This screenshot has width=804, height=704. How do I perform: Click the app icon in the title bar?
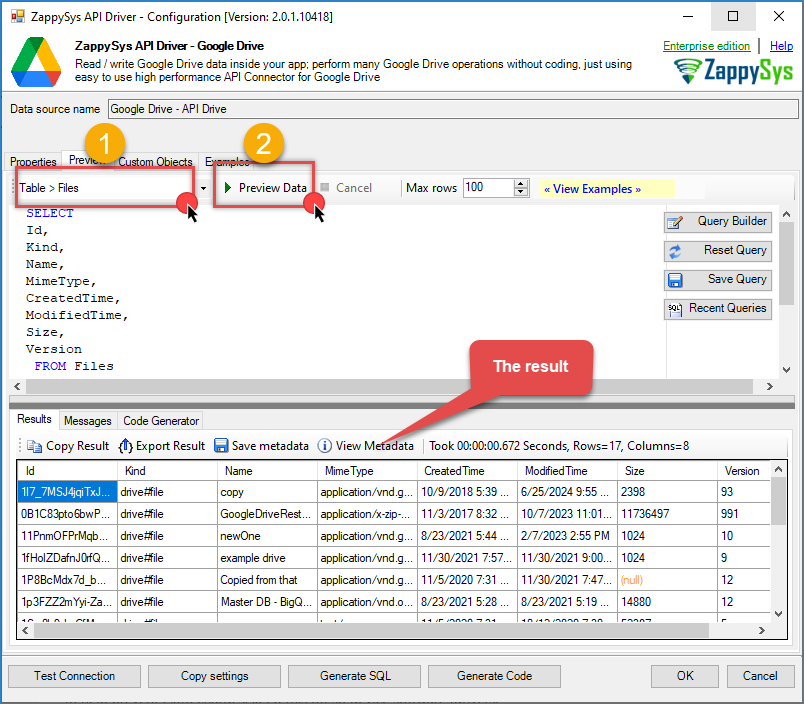coord(18,16)
